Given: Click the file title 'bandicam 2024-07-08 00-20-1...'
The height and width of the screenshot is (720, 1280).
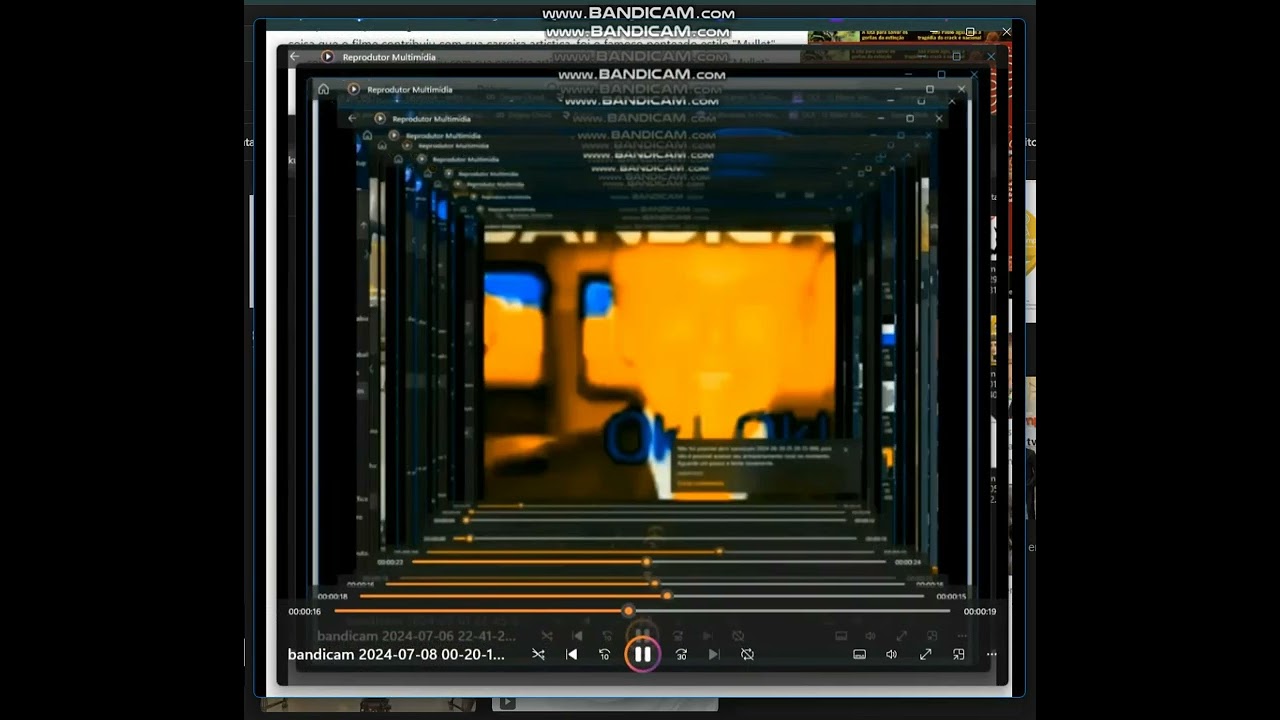Looking at the screenshot, I should [x=396, y=654].
